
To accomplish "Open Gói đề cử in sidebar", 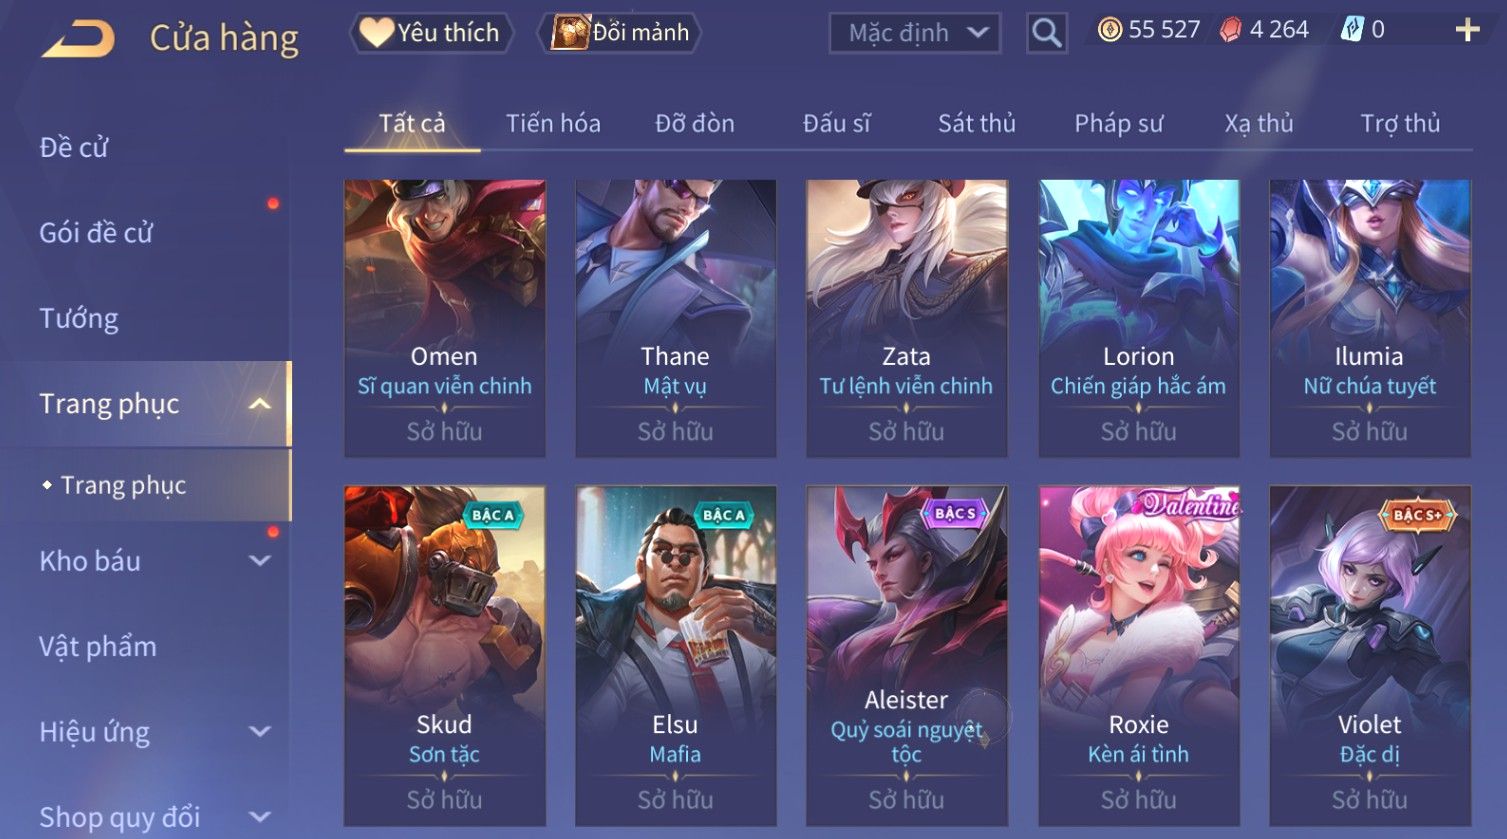I will (x=96, y=233).
